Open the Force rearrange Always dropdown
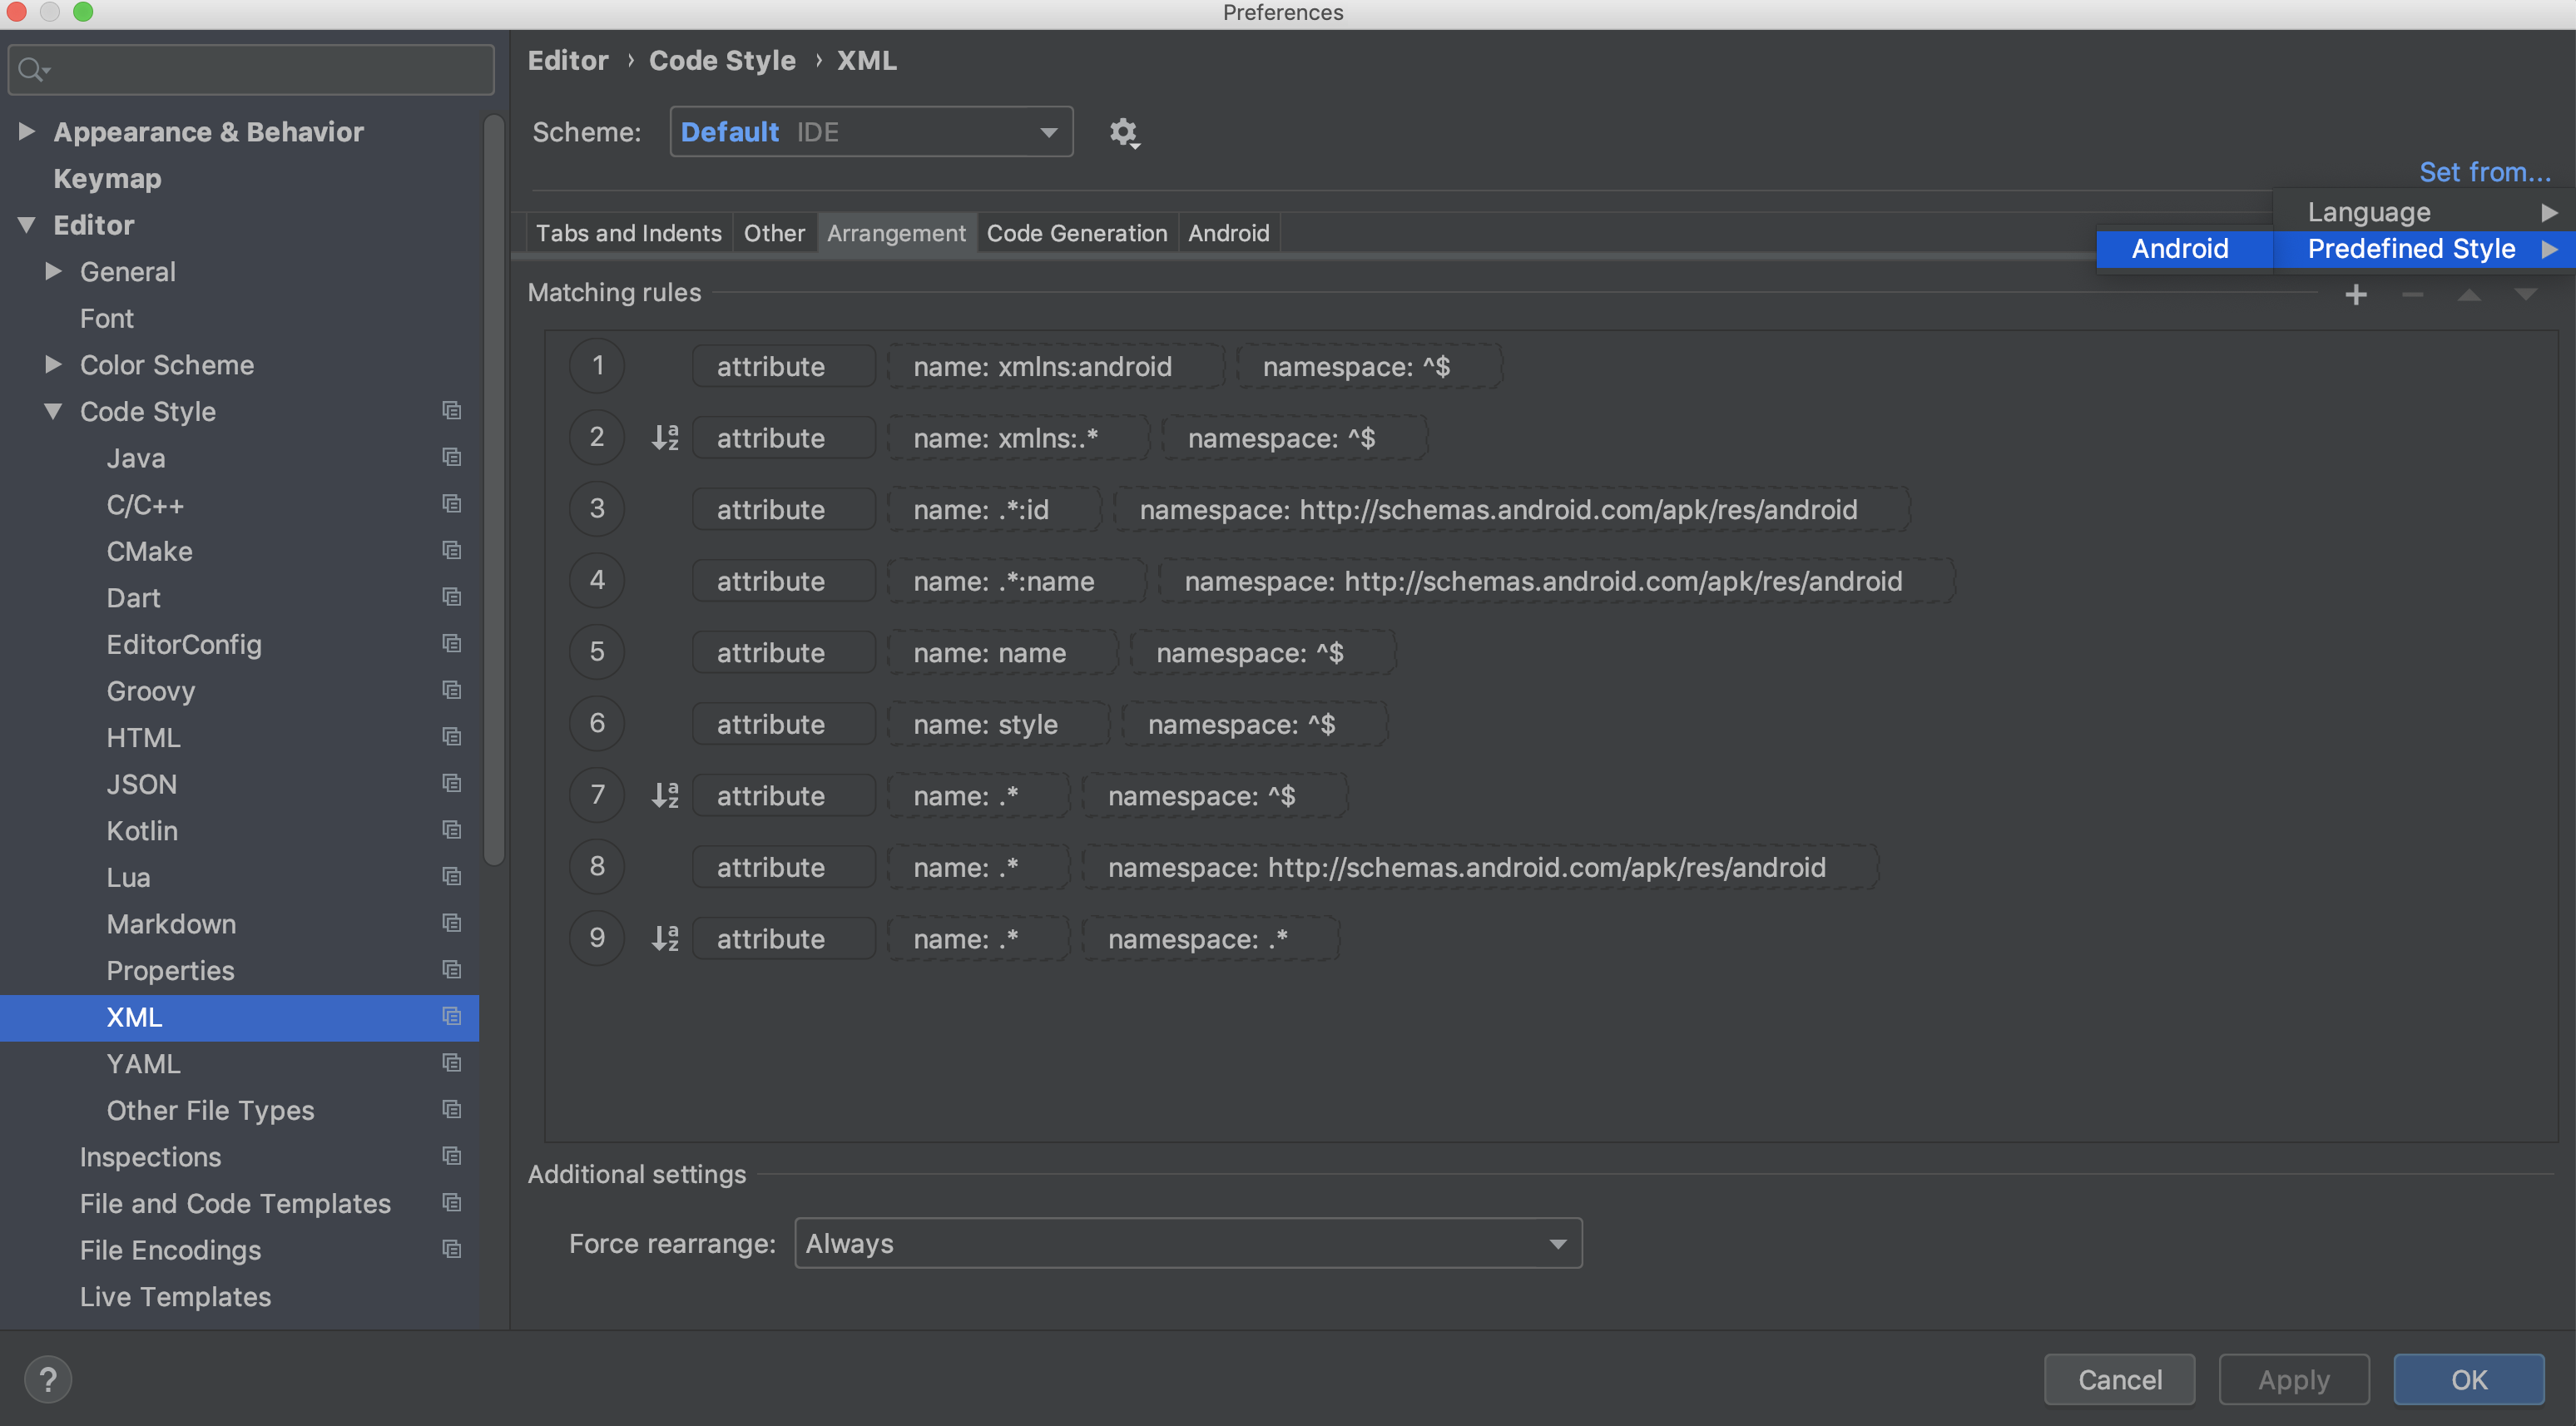This screenshot has width=2576, height=1426. [x=1187, y=1241]
